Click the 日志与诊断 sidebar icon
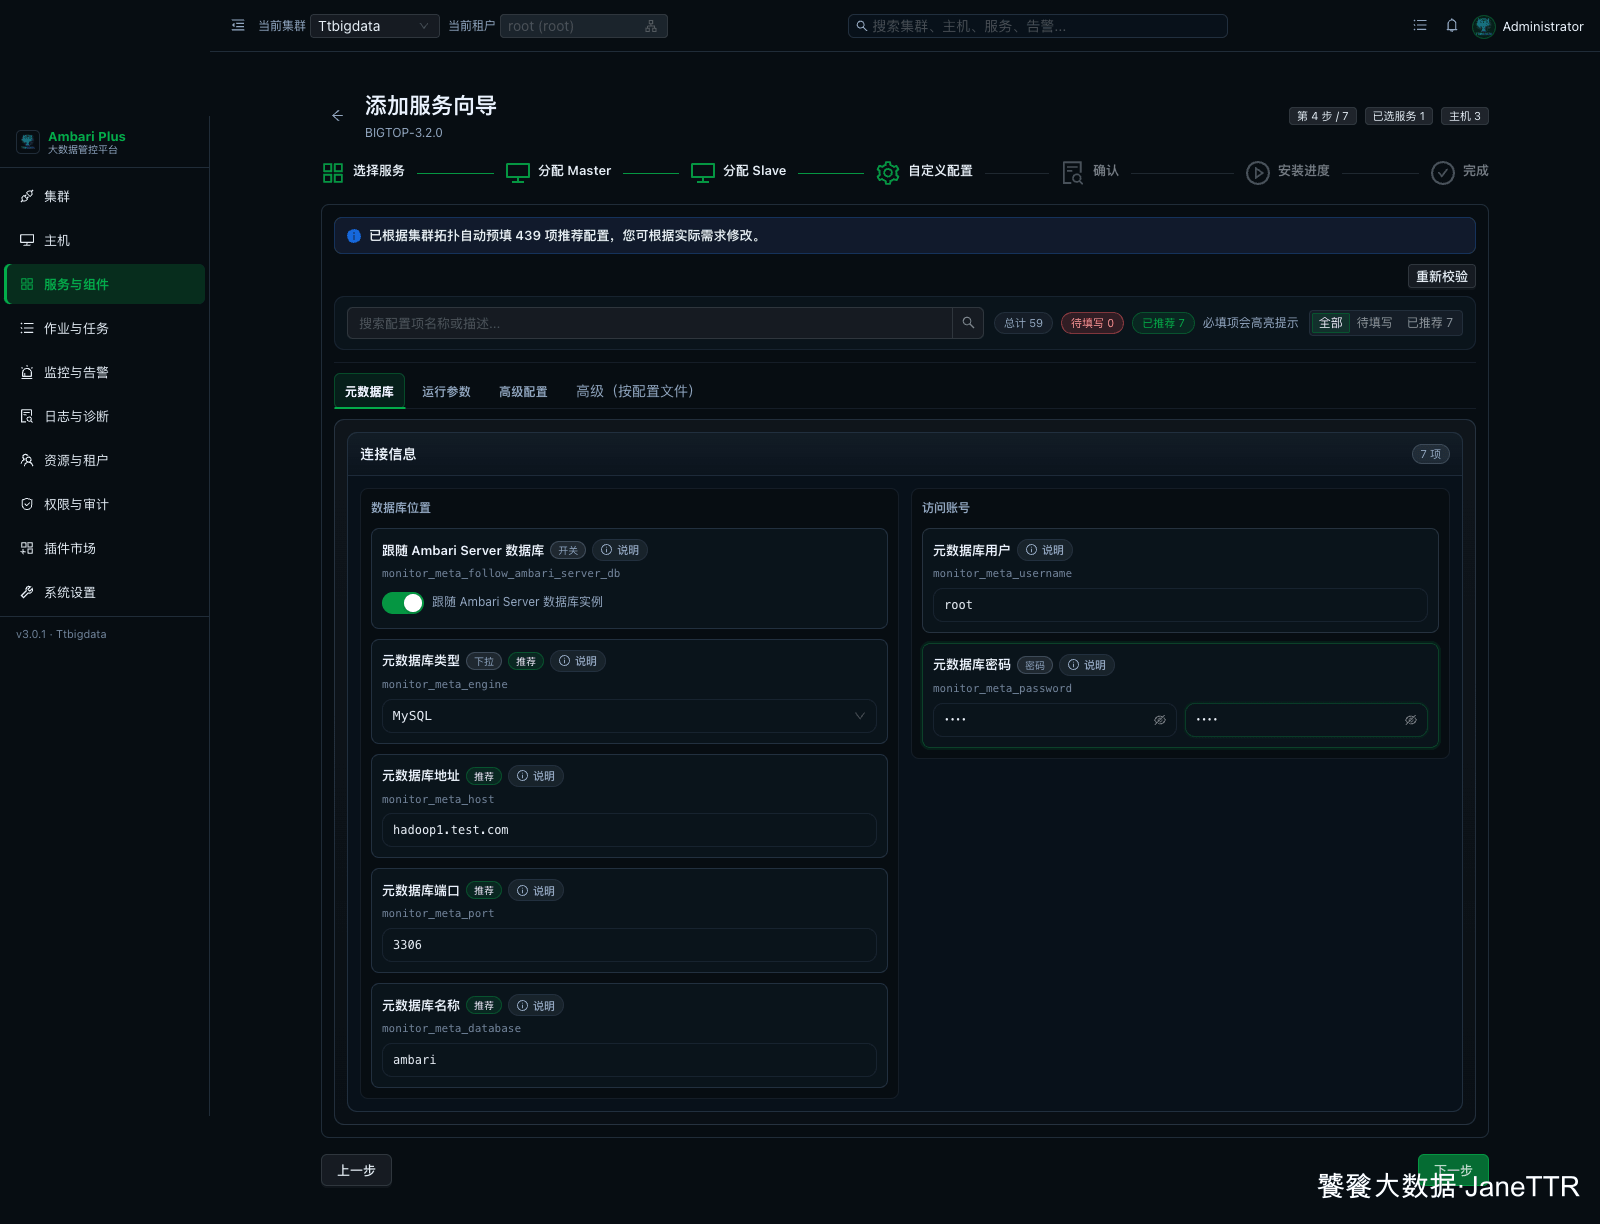This screenshot has width=1600, height=1224. (x=27, y=416)
